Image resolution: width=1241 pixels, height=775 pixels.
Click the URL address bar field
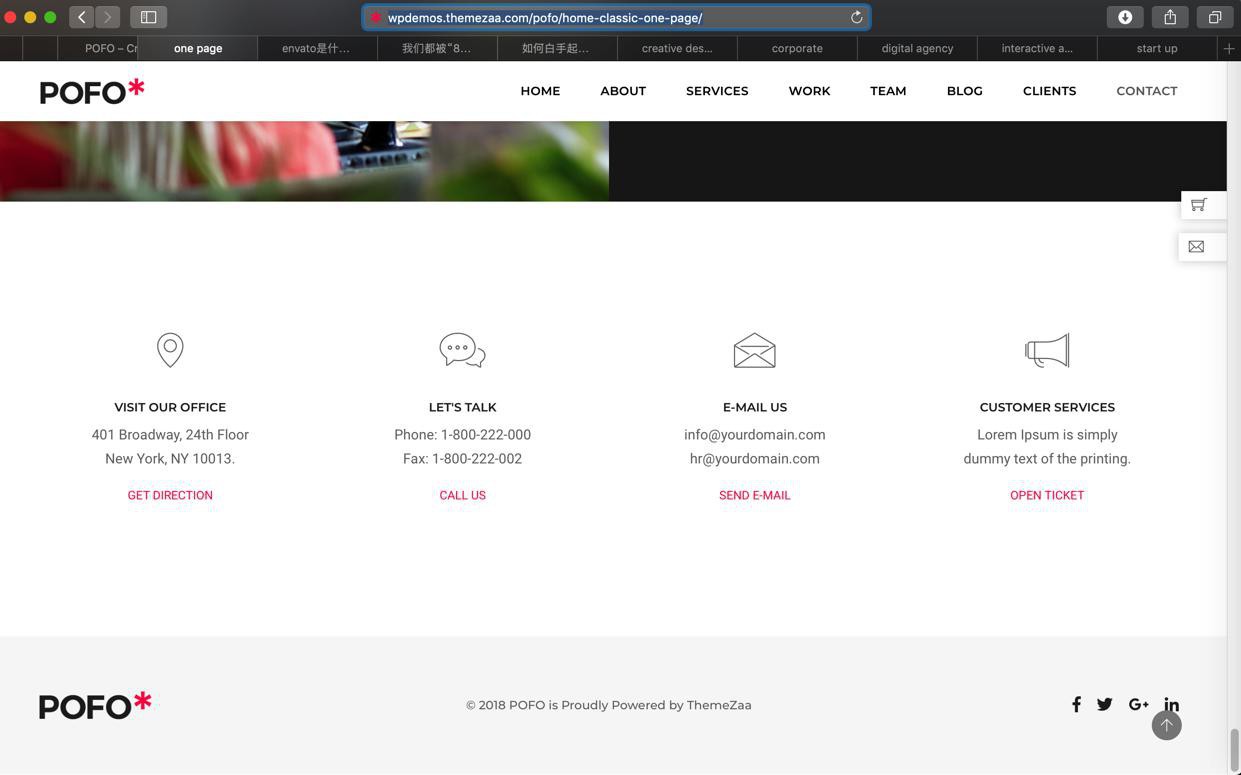pos(616,17)
